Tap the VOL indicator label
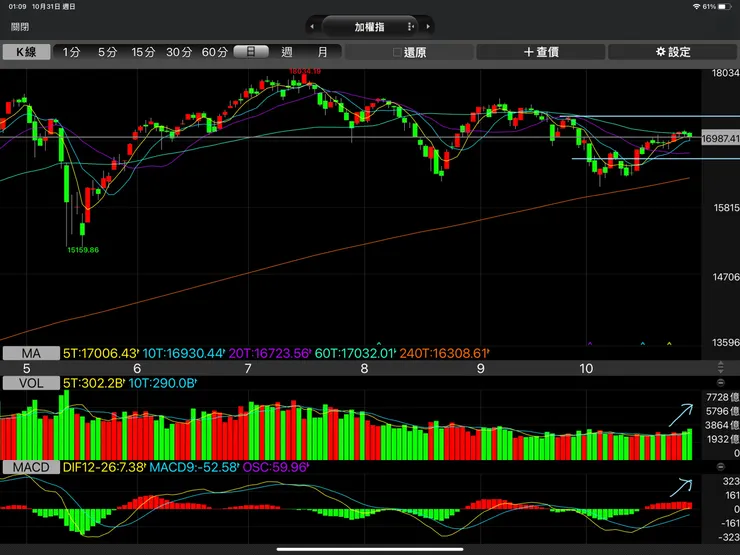 click(31, 383)
